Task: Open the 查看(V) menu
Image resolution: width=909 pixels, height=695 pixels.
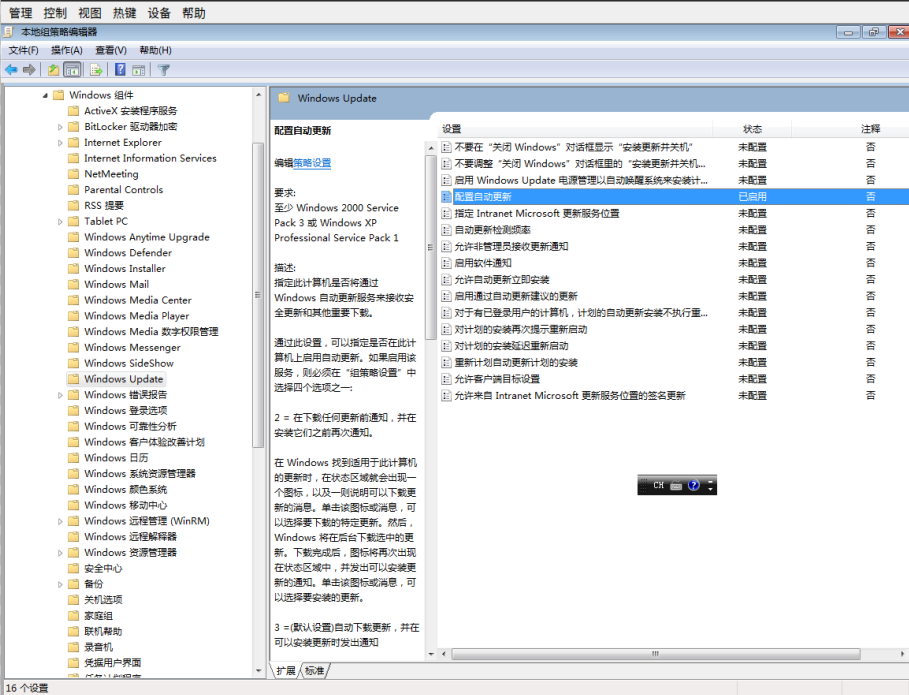Action: click(111, 50)
